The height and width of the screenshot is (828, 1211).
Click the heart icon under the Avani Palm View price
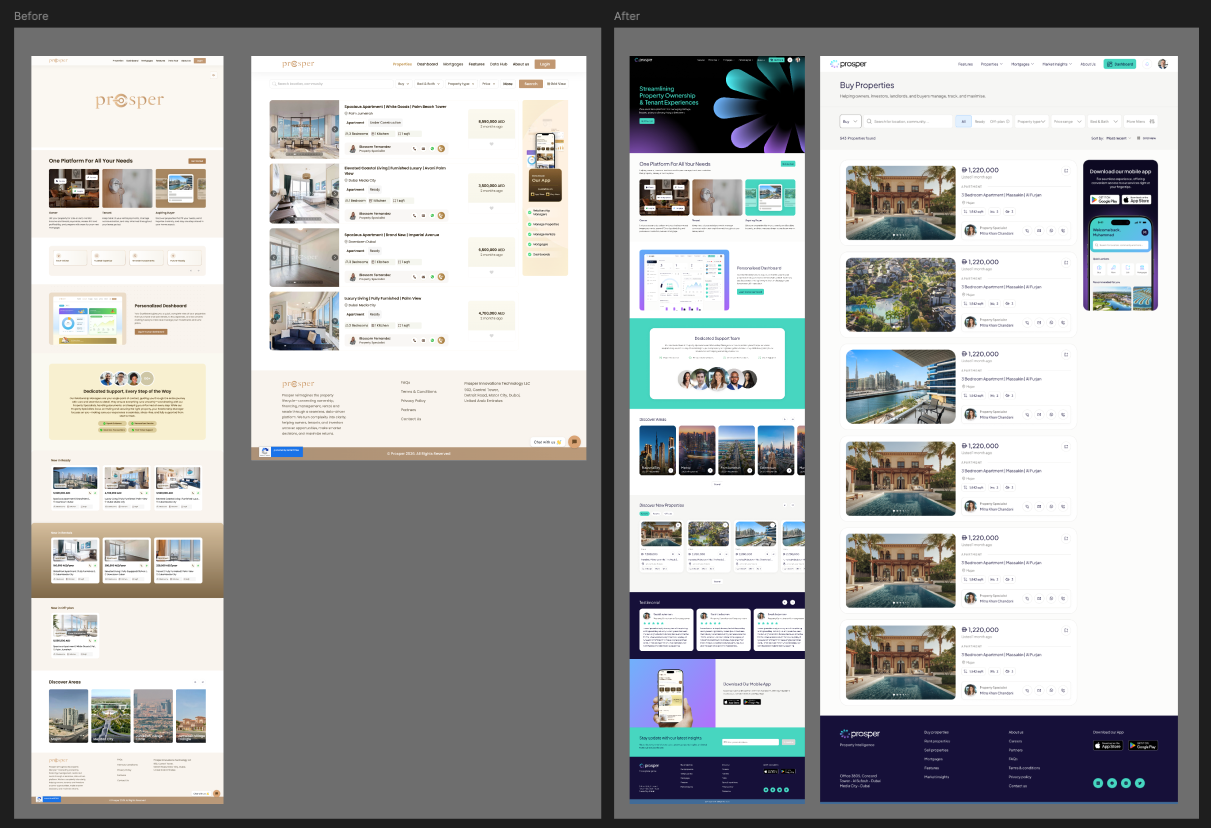pyautogui.click(x=491, y=206)
